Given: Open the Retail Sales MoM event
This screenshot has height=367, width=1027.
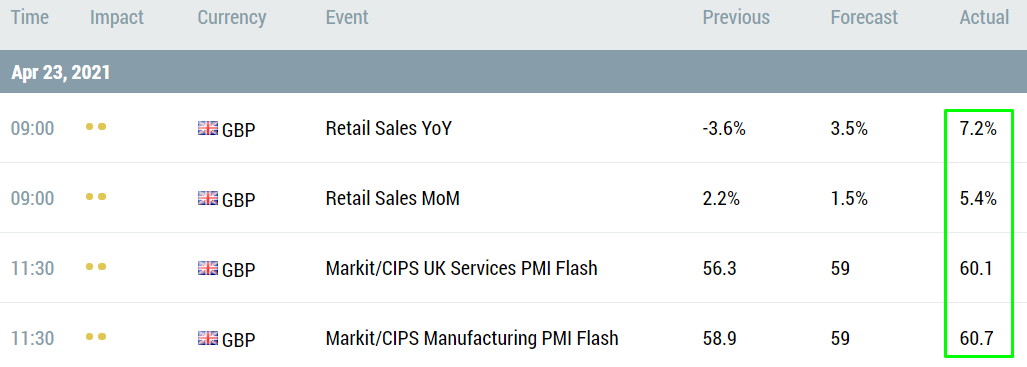Looking at the screenshot, I should pyautogui.click(x=392, y=198).
